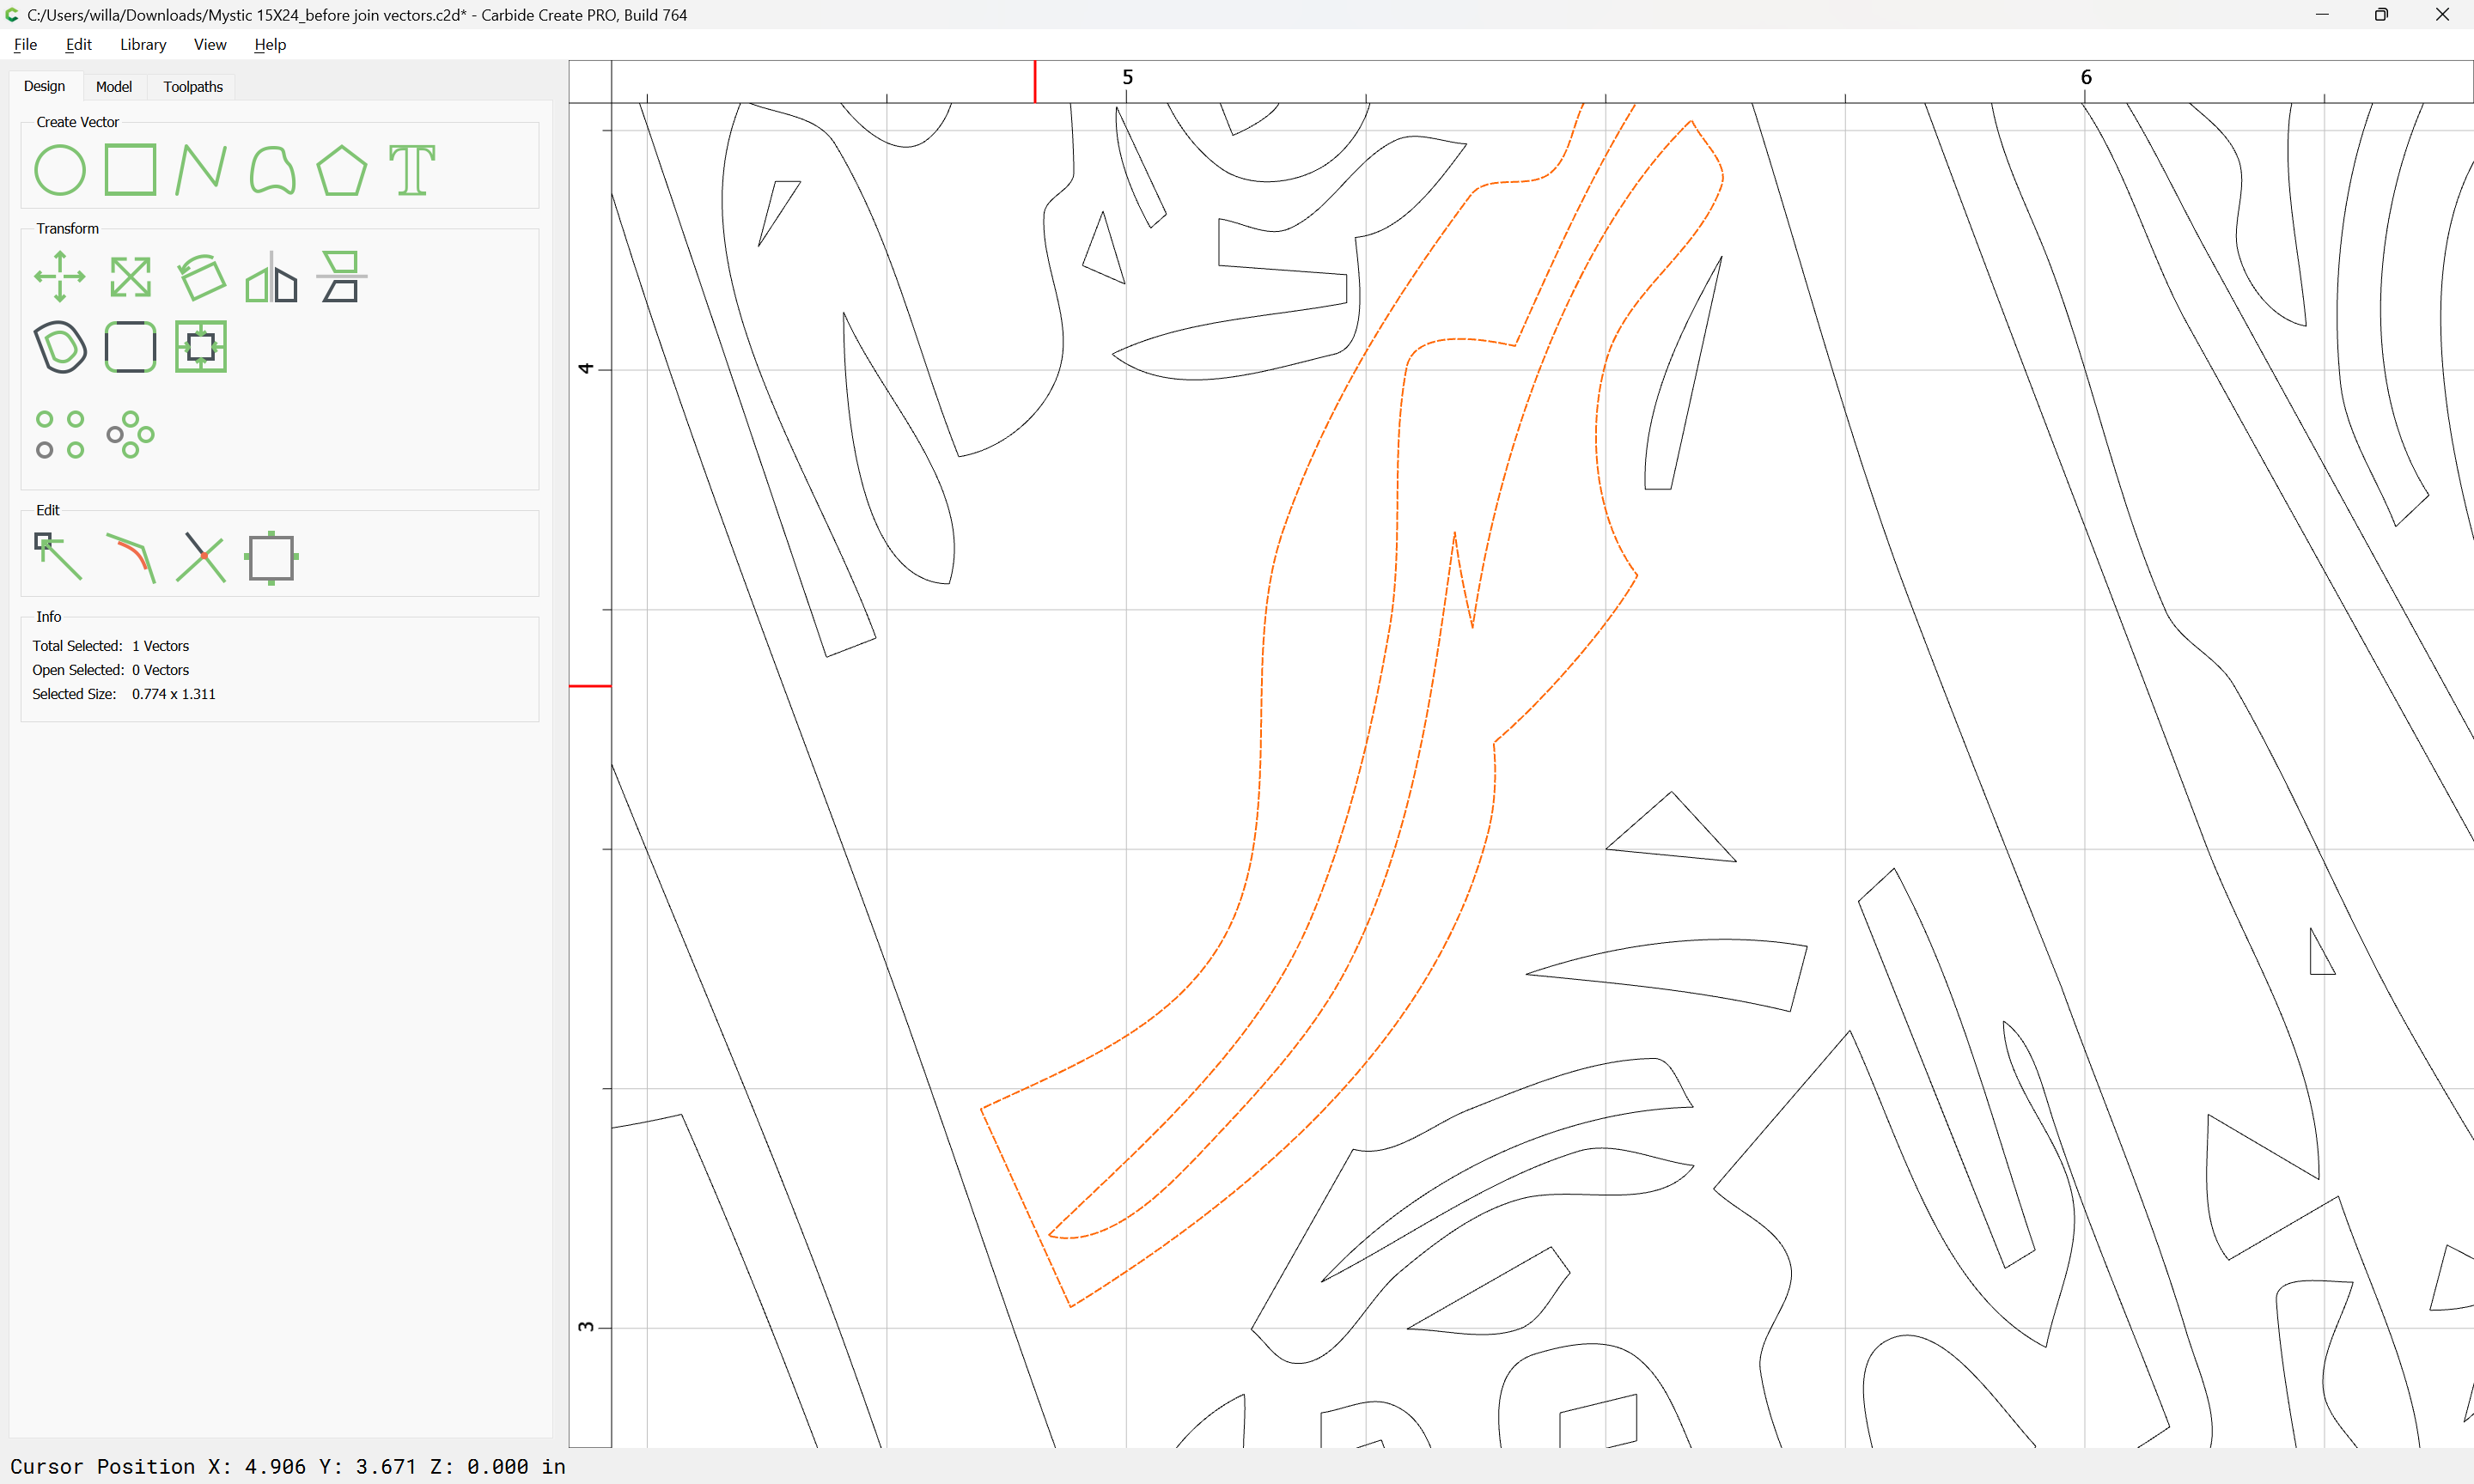Click the 'Open Selected: 0 Vectors' text
Image resolution: width=2474 pixels, height=1484 pixels.
(x=111, y=670)
